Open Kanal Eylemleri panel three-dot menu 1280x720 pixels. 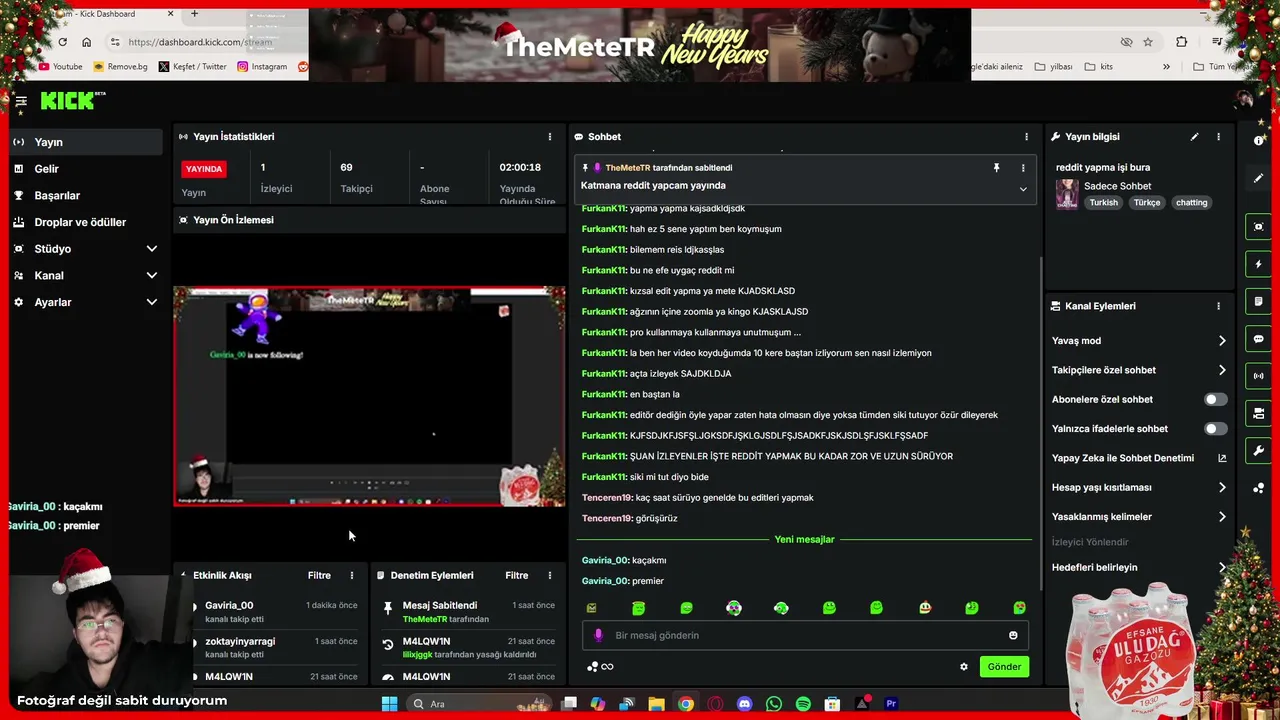point(1218,306)
